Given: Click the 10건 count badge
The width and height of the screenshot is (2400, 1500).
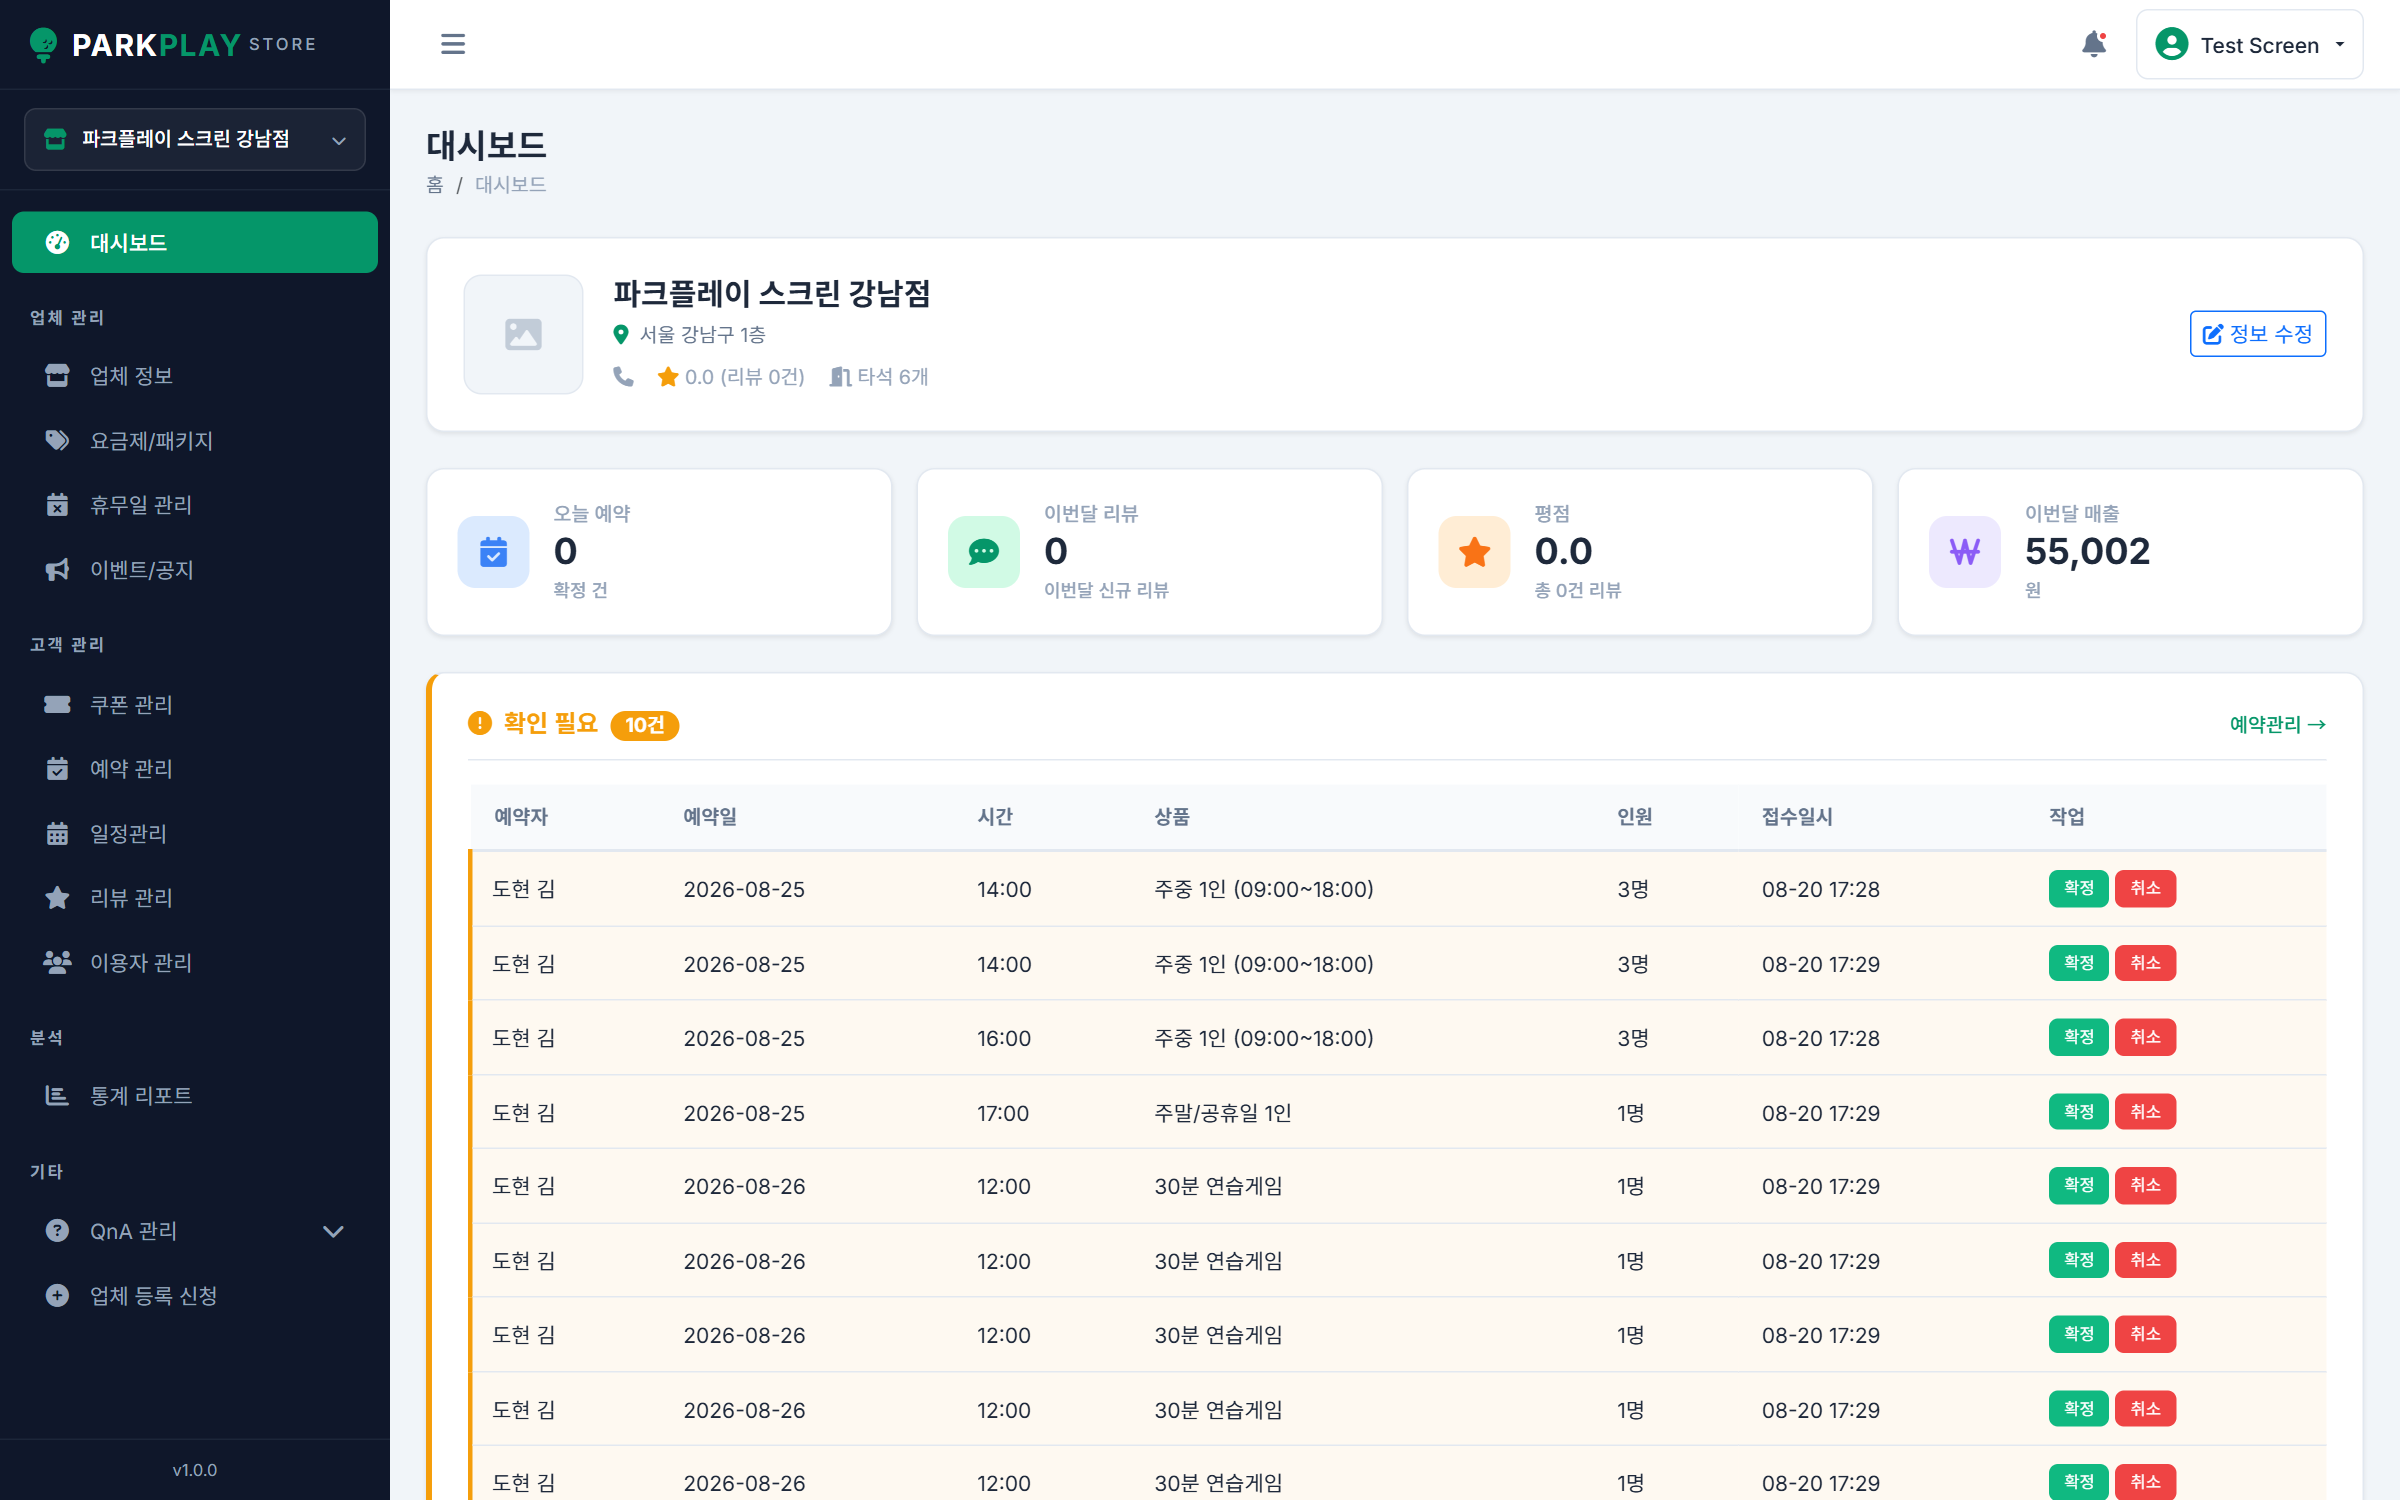Looking at the screenshot, I should coord(645,725).
